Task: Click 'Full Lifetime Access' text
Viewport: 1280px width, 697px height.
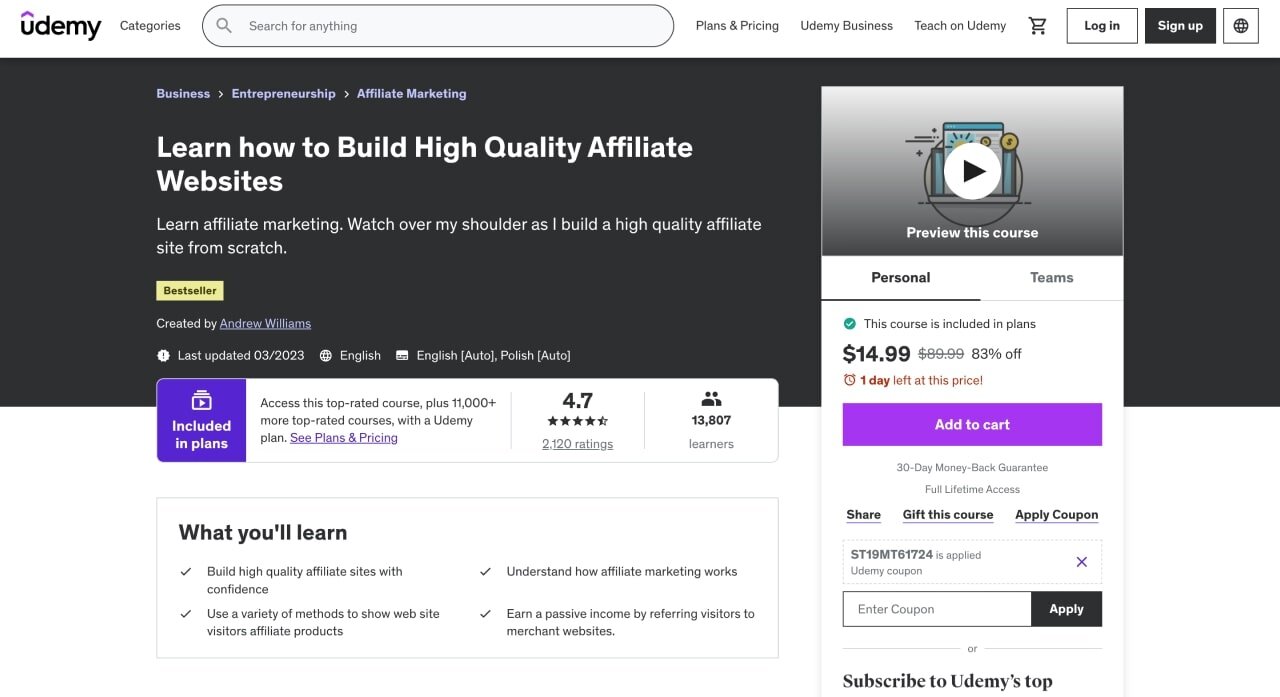Action: coord(972,490)
